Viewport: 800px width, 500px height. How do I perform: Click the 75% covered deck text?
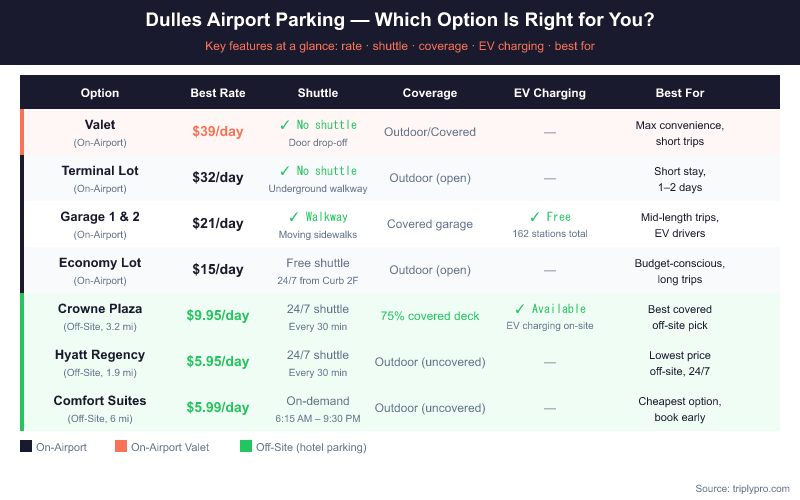pyautogui.click(x=430, y=316)
